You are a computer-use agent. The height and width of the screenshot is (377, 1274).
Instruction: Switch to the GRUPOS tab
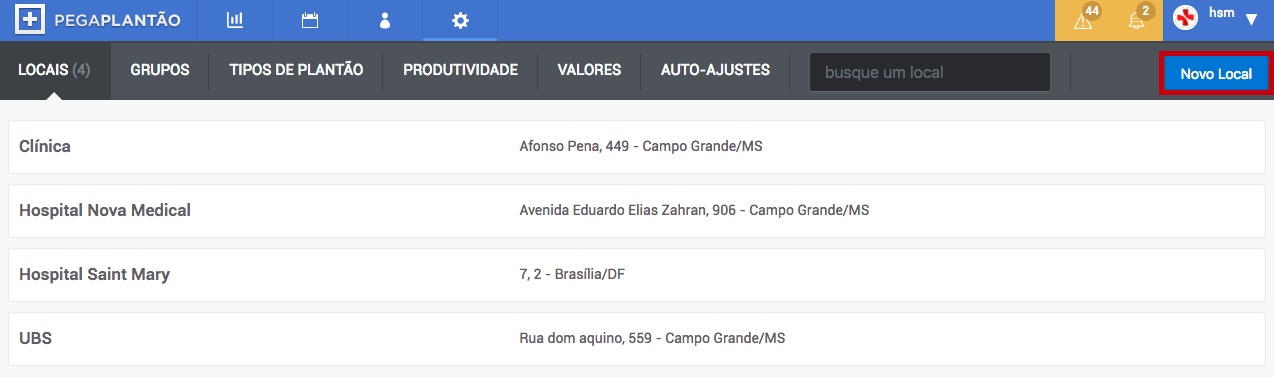pyautogui.click(x=160, y=70)
